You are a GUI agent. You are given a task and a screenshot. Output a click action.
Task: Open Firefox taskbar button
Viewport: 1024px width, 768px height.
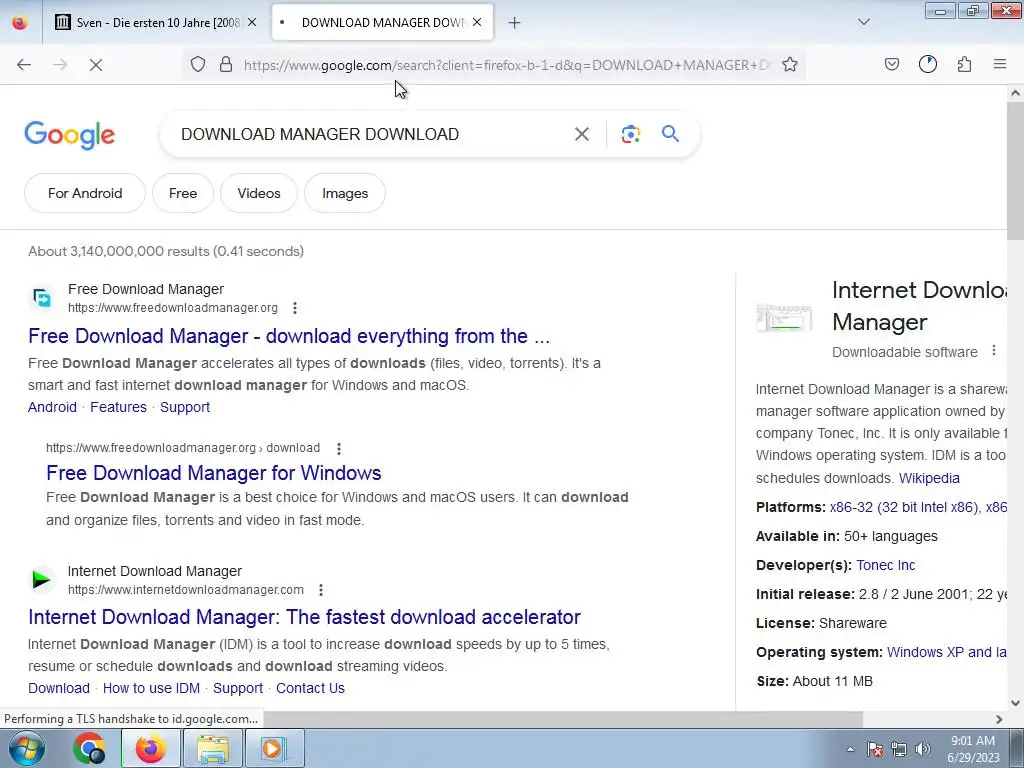tap(151, 748)
